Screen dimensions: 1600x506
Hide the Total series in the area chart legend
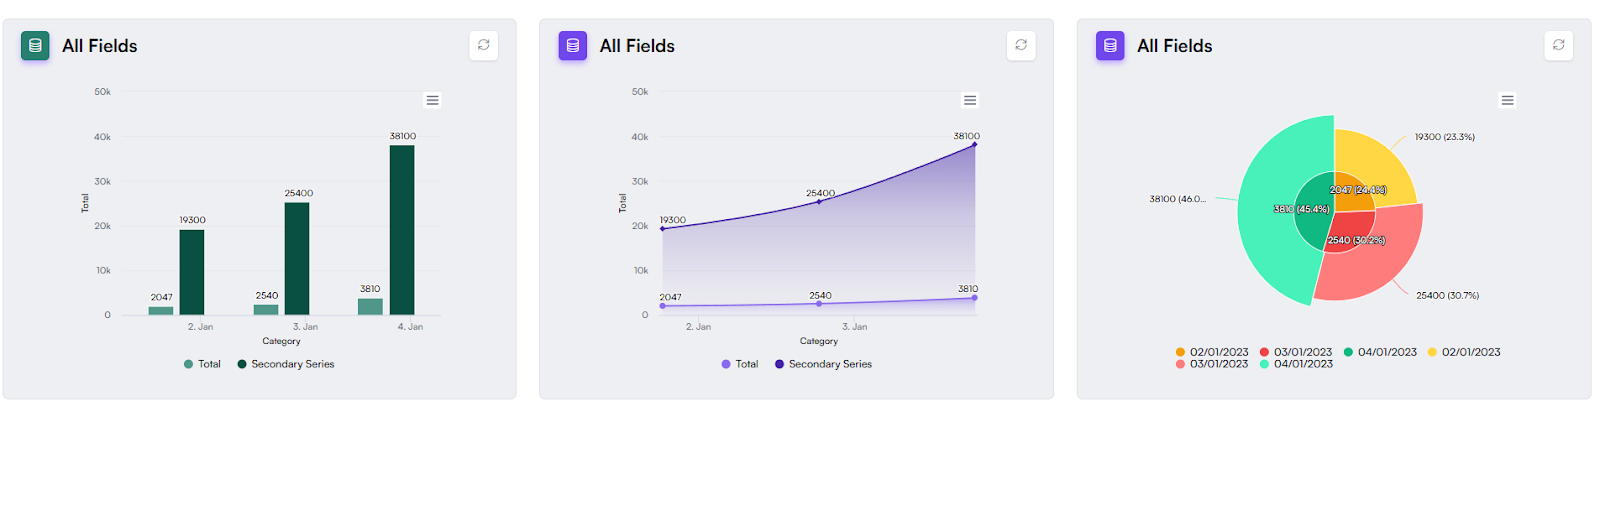(x=740, y=364)
